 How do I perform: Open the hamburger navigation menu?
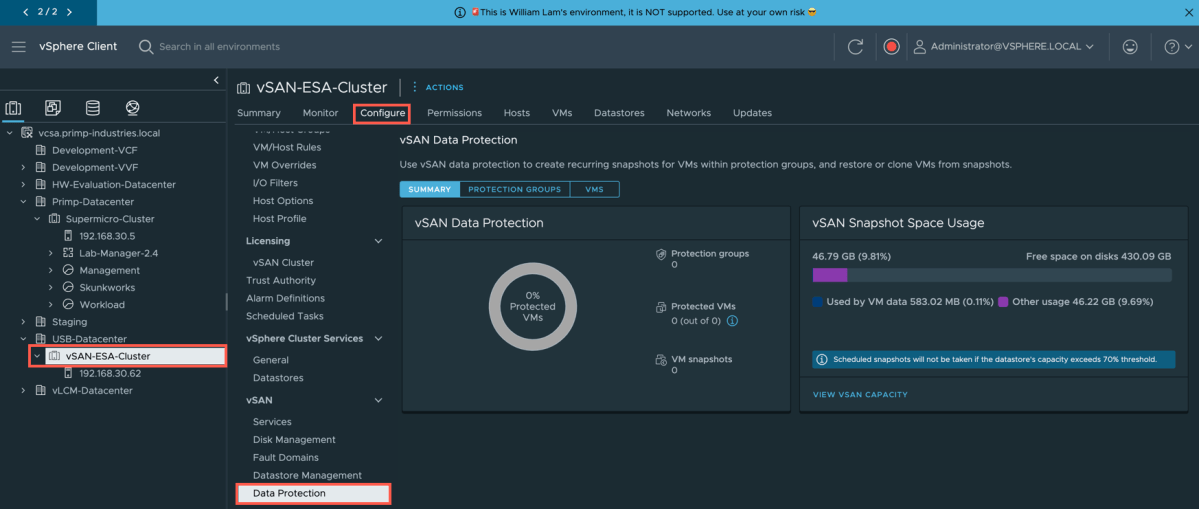(19, 47)
